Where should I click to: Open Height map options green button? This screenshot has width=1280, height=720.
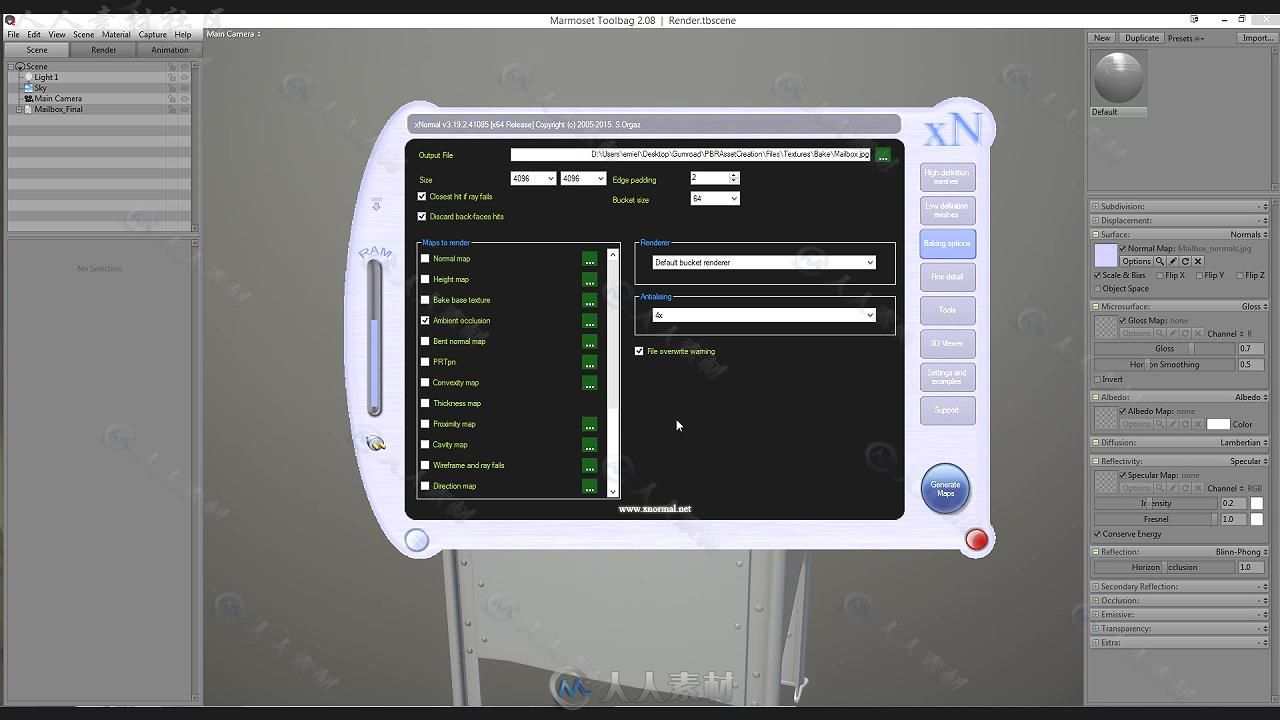(589, 280)
